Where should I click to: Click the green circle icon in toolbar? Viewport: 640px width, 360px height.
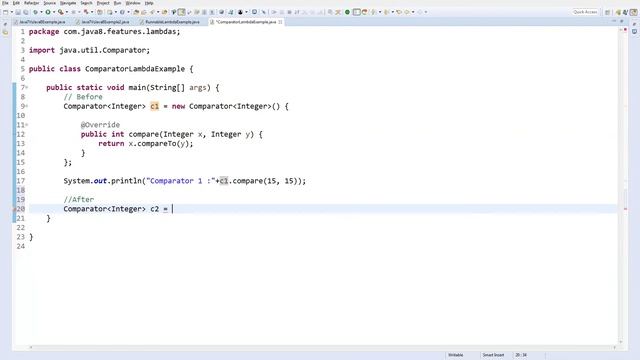[x=347, y=12]
